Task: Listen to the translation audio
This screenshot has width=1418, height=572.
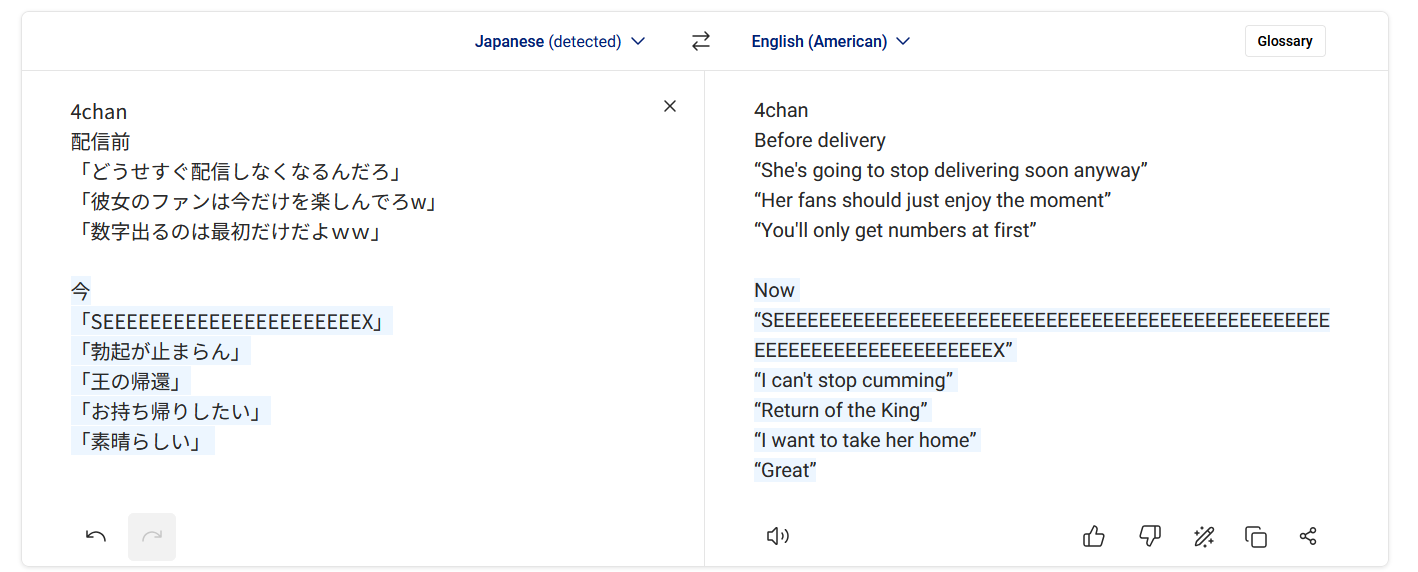Action: 777,537
